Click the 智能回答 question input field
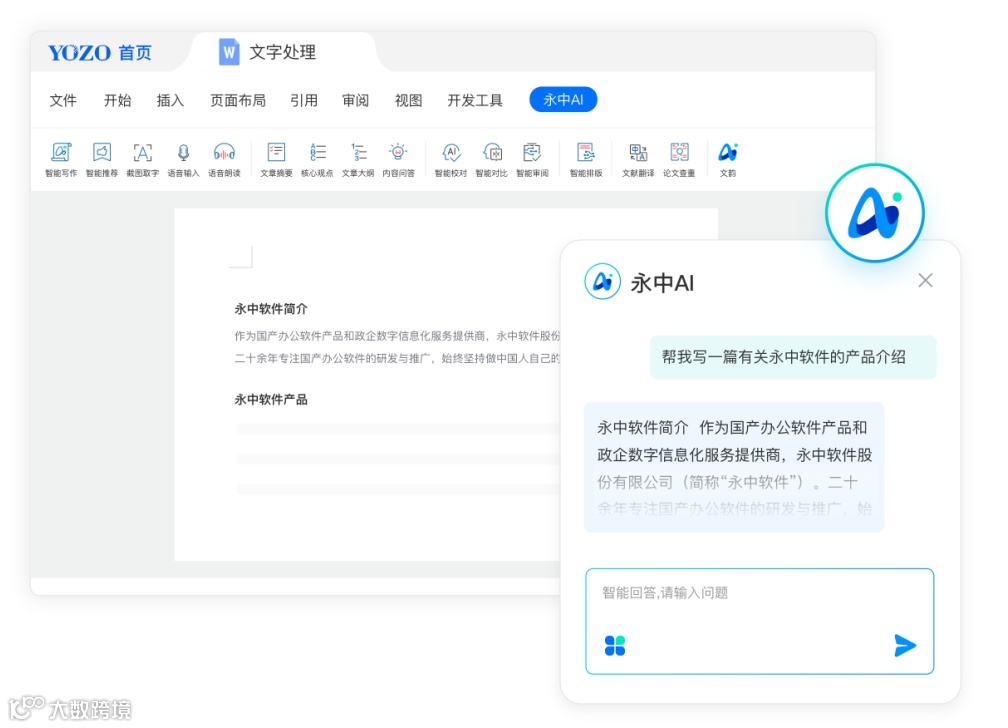Screen dimensions: 1008x728 pyautogui.click(x=759, y=621)
